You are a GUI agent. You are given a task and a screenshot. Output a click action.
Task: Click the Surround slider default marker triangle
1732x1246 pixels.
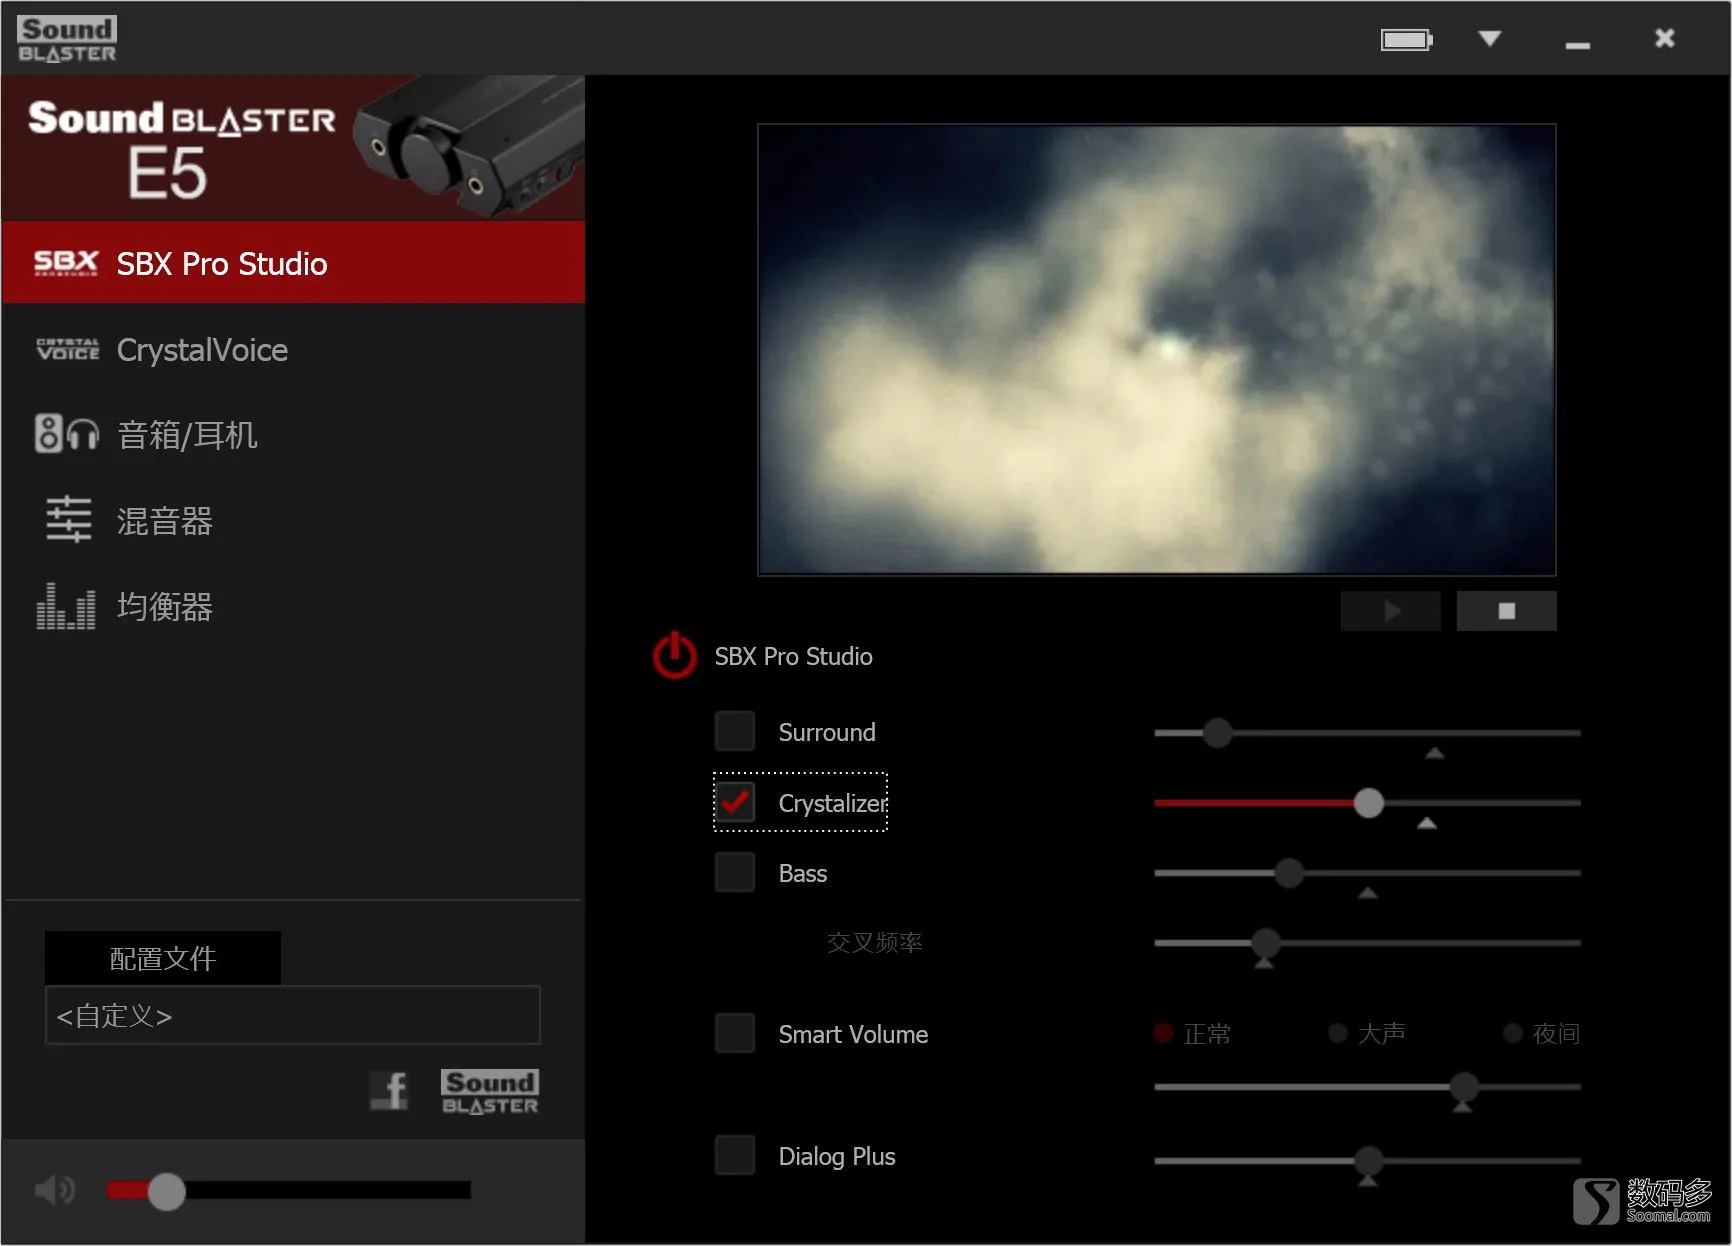point(1434,753)
